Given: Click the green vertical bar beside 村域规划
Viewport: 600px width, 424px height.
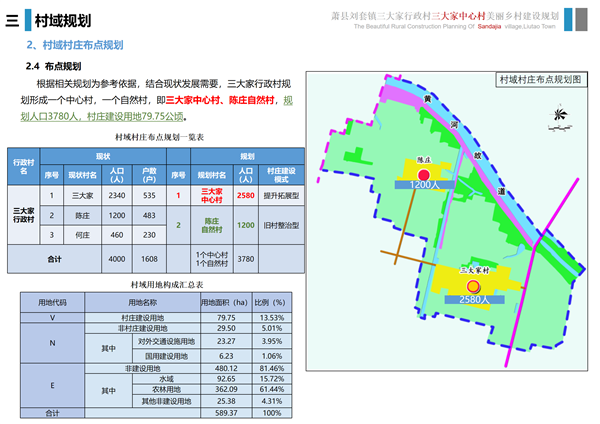Looking at the screenshot, I should click(x=28, y=19).
